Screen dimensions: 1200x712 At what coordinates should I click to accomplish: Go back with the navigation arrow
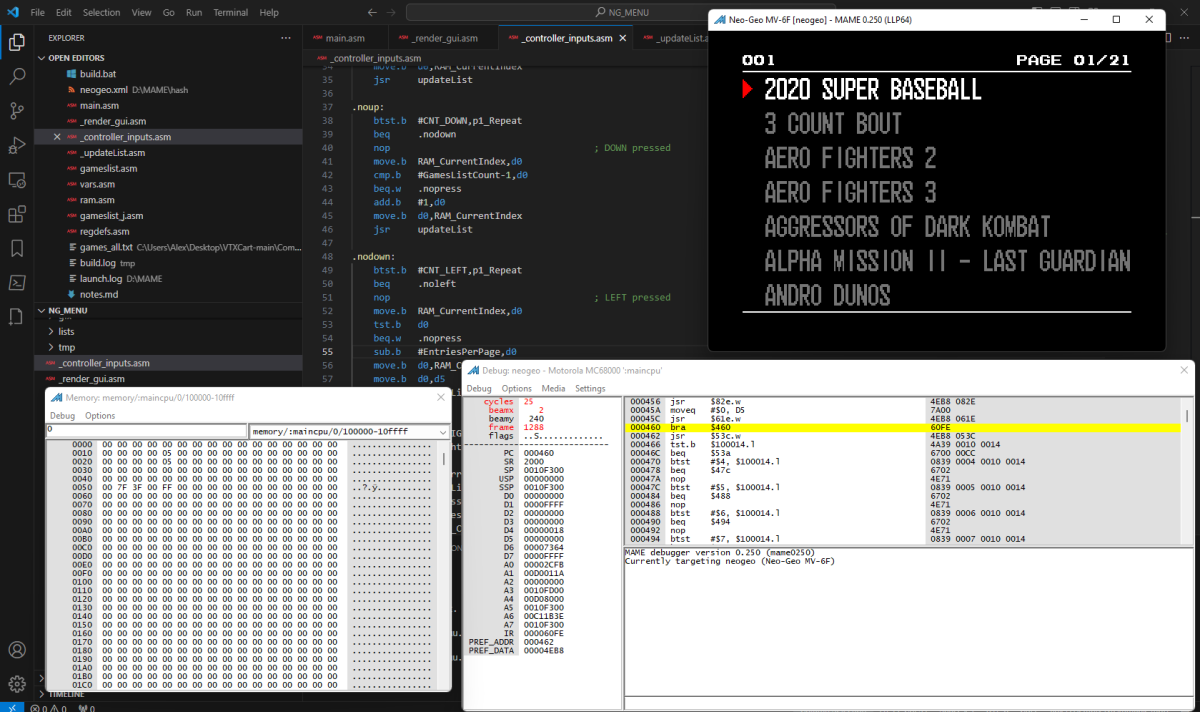click(x=371, y=13)
